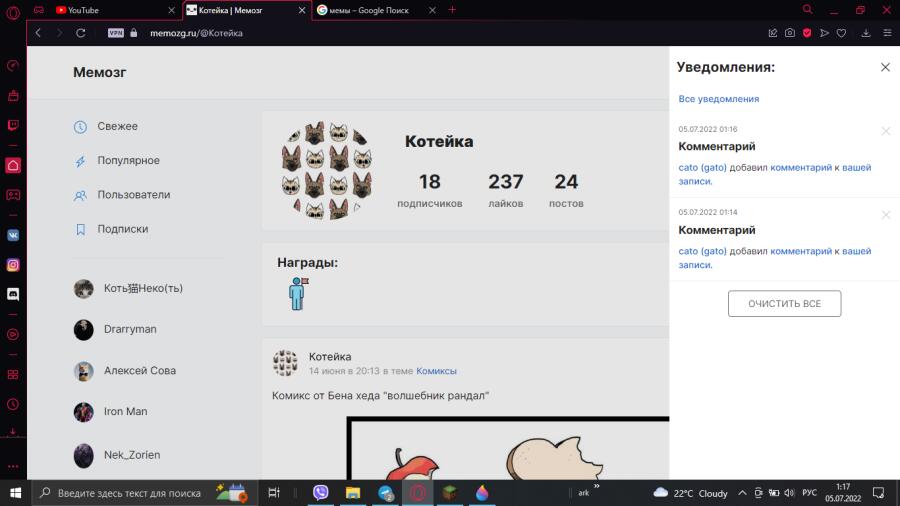Click the Windows taskbar search box
The height and width of the screenshot is (506, 900).
(143, 493)
